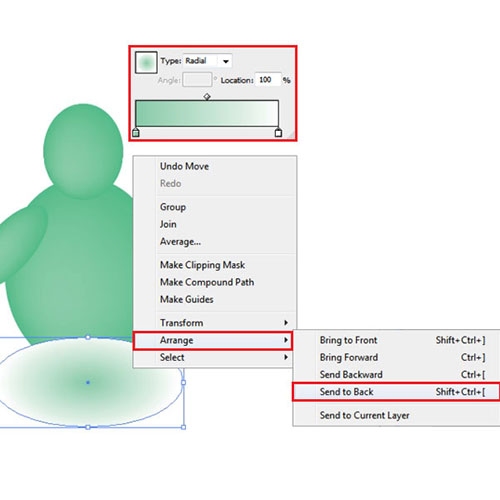Select the gradient midpoint diamond slider

point(207,97)
